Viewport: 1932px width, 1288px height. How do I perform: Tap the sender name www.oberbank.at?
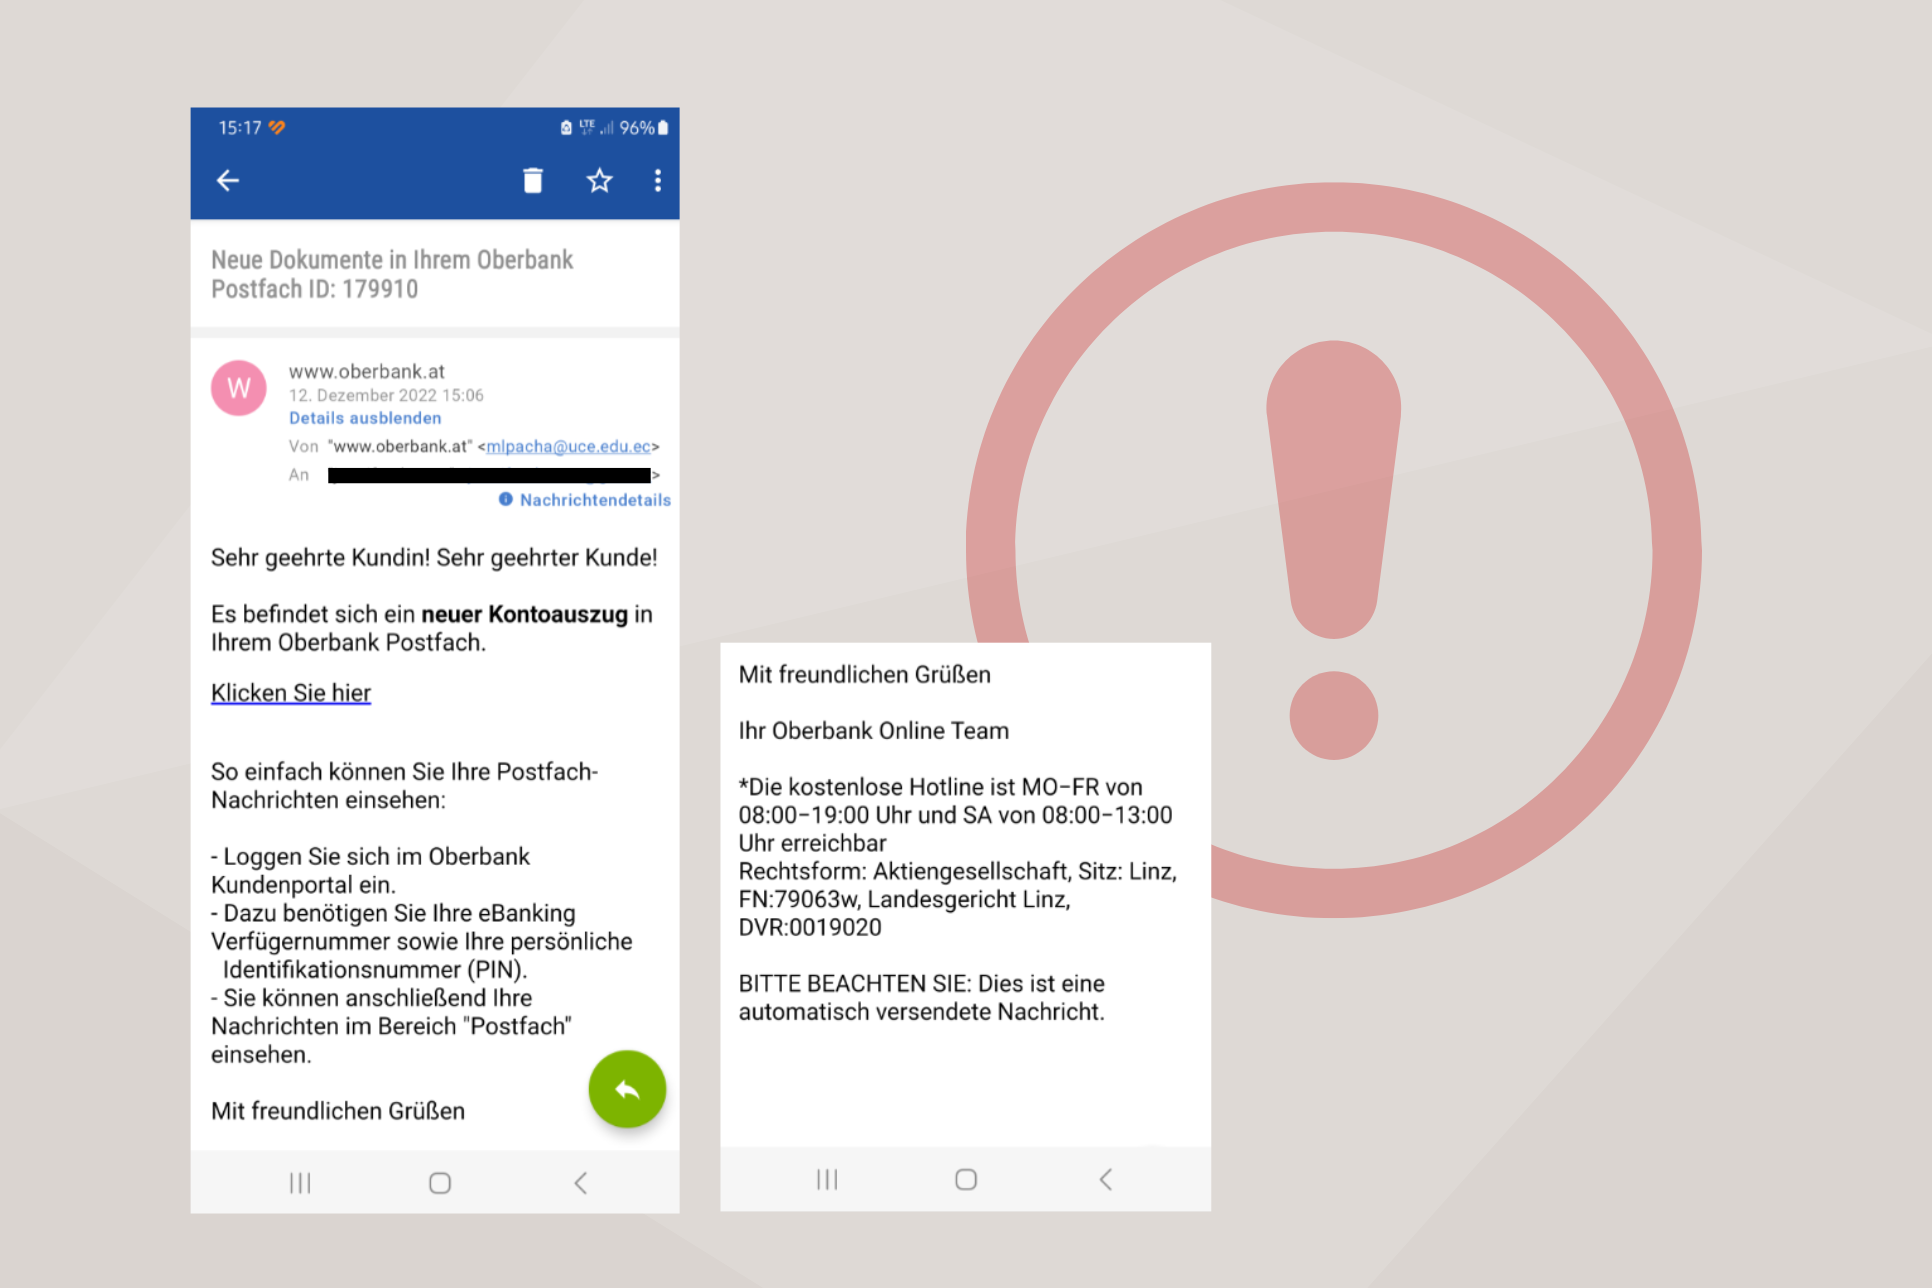point(367,371)
